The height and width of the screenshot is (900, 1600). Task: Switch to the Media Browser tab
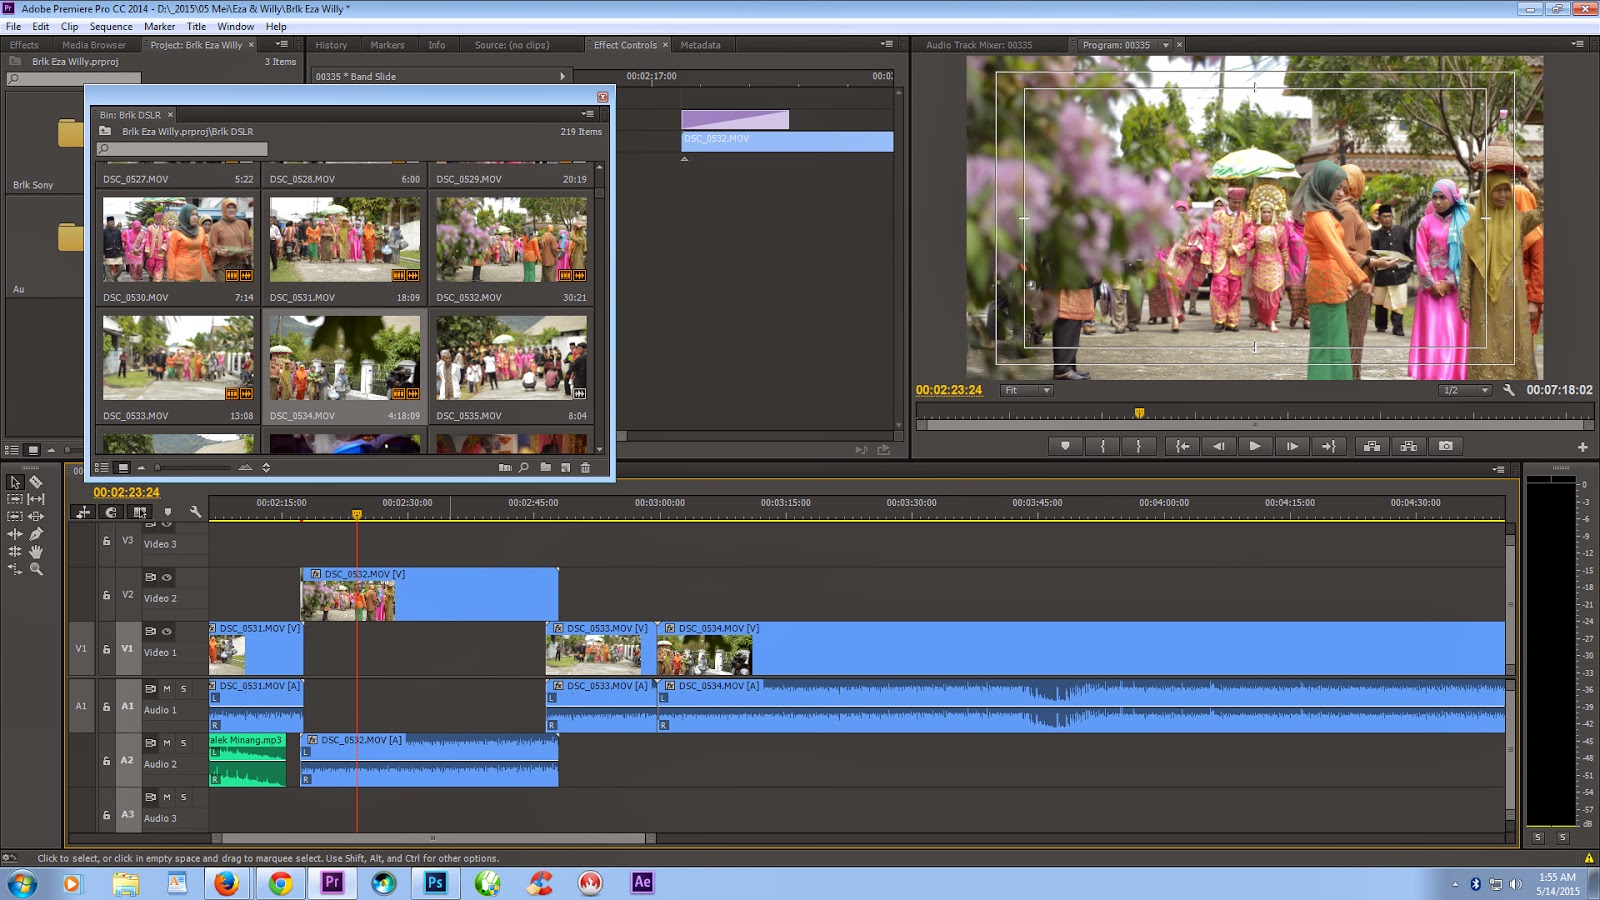pyautogui.click(x=94, y=45)
